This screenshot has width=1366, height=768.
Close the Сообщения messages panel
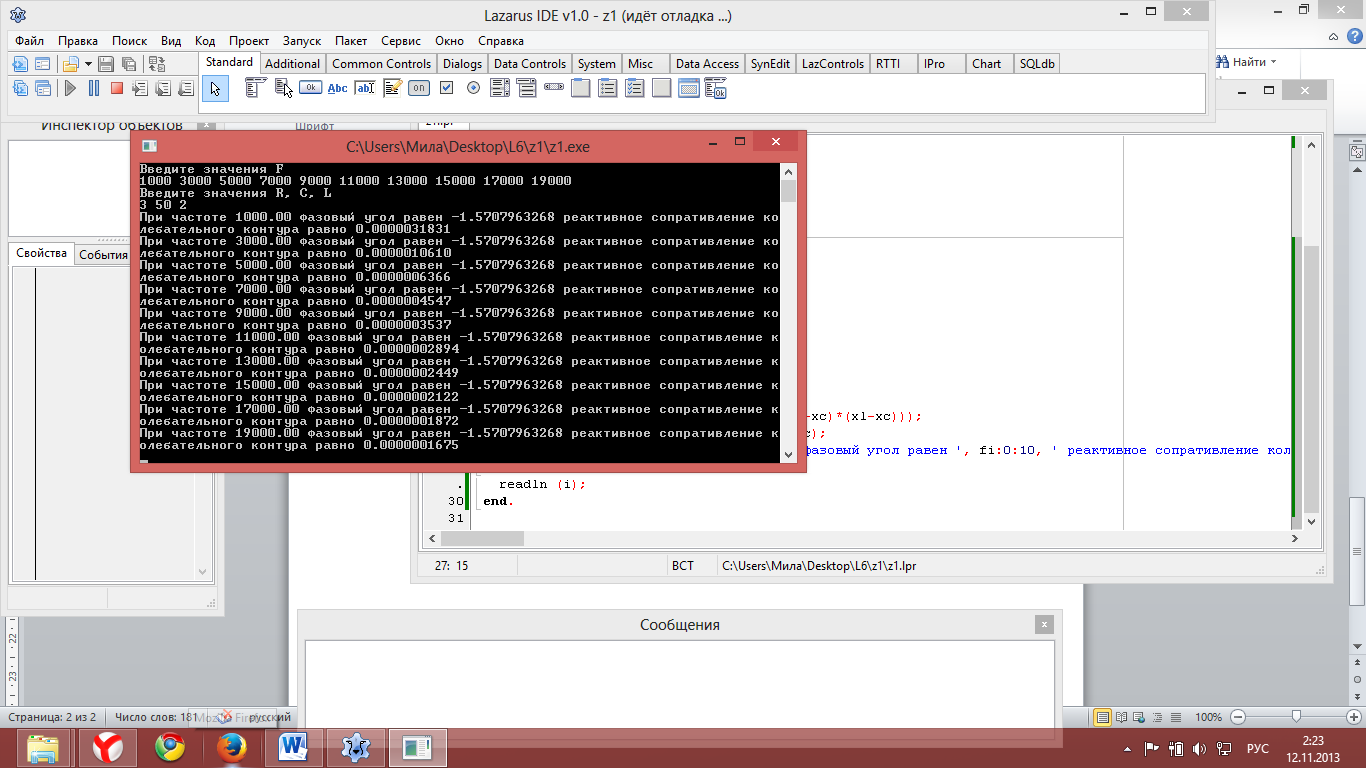tap(1044, 624)
